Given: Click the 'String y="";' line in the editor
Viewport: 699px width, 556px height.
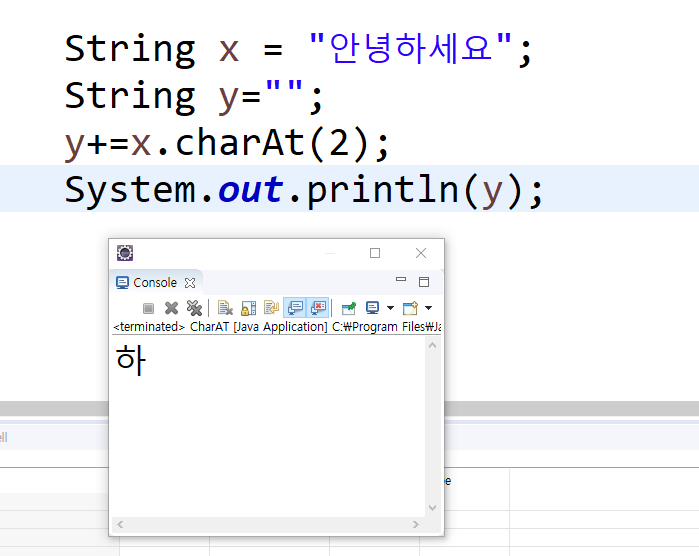Looking at the screenshot, I should (x=193, y=96).
